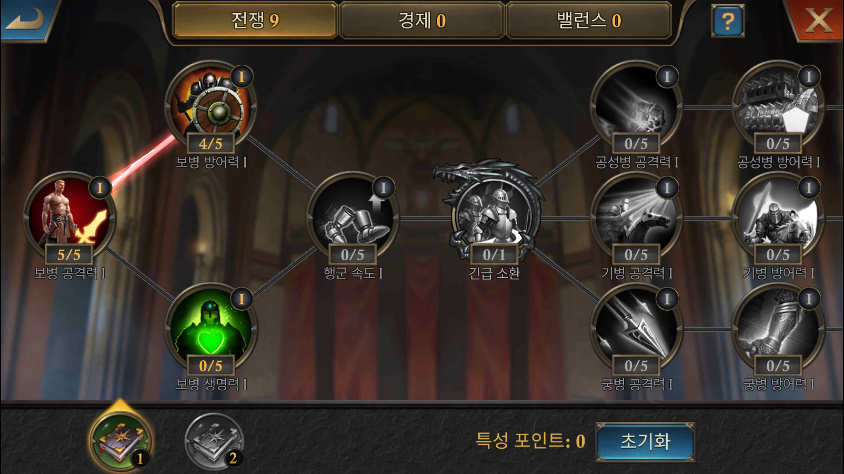Select the 공성병 공격력 I skill icon
This screenshot has width=844, height=474.
coord(636,107)
